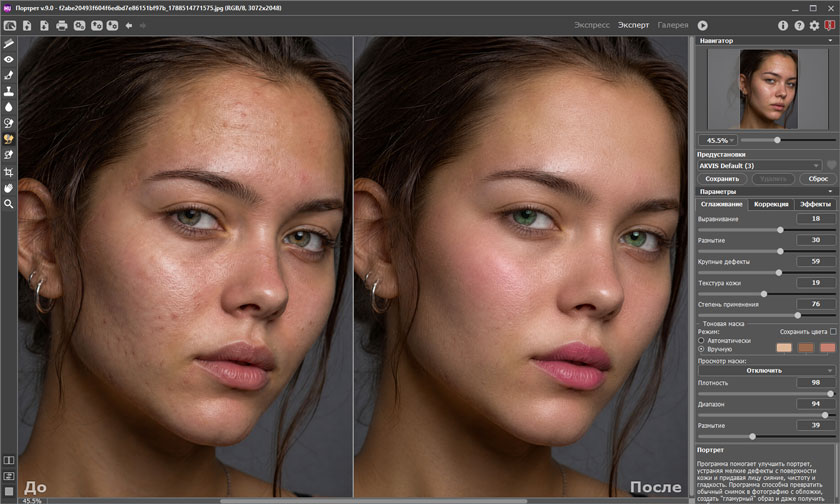Image resolution: width=840 pixels, height=504 pixels.
Task: Select the eye tool in toolbox
Action: 9,59
